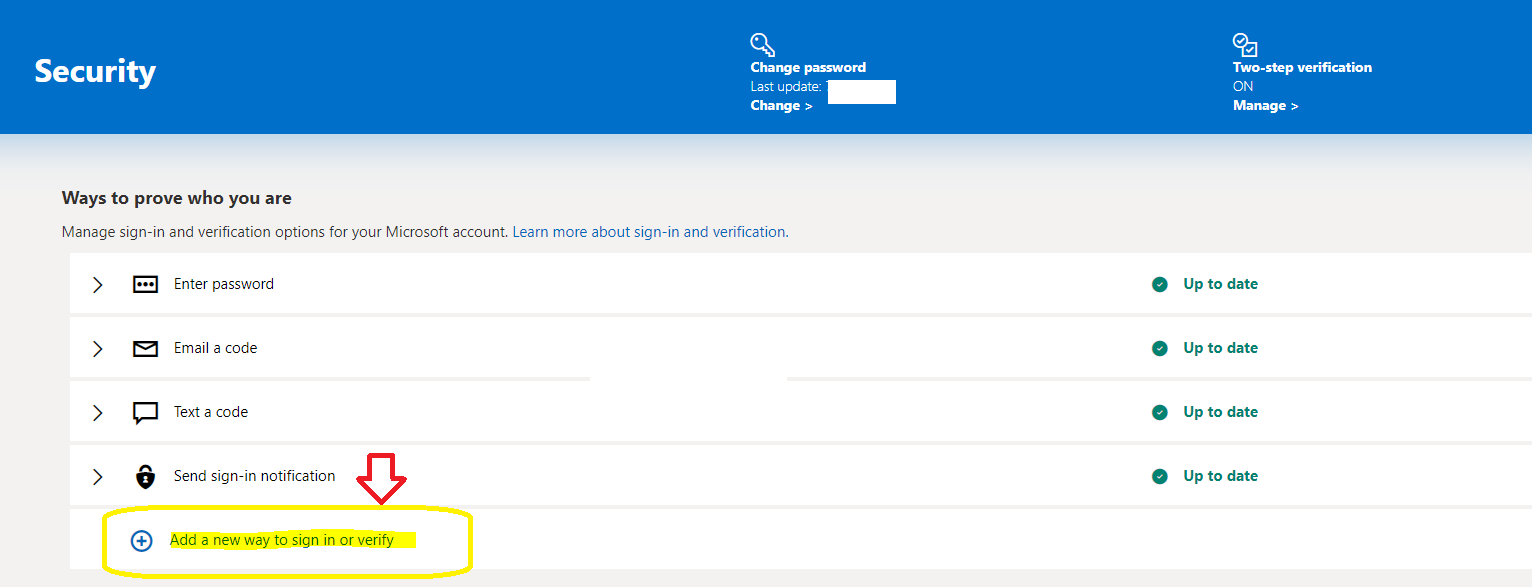Click the Enter password label
The height and width of the screenshot is (587, 1532).
tap(224, 284)
